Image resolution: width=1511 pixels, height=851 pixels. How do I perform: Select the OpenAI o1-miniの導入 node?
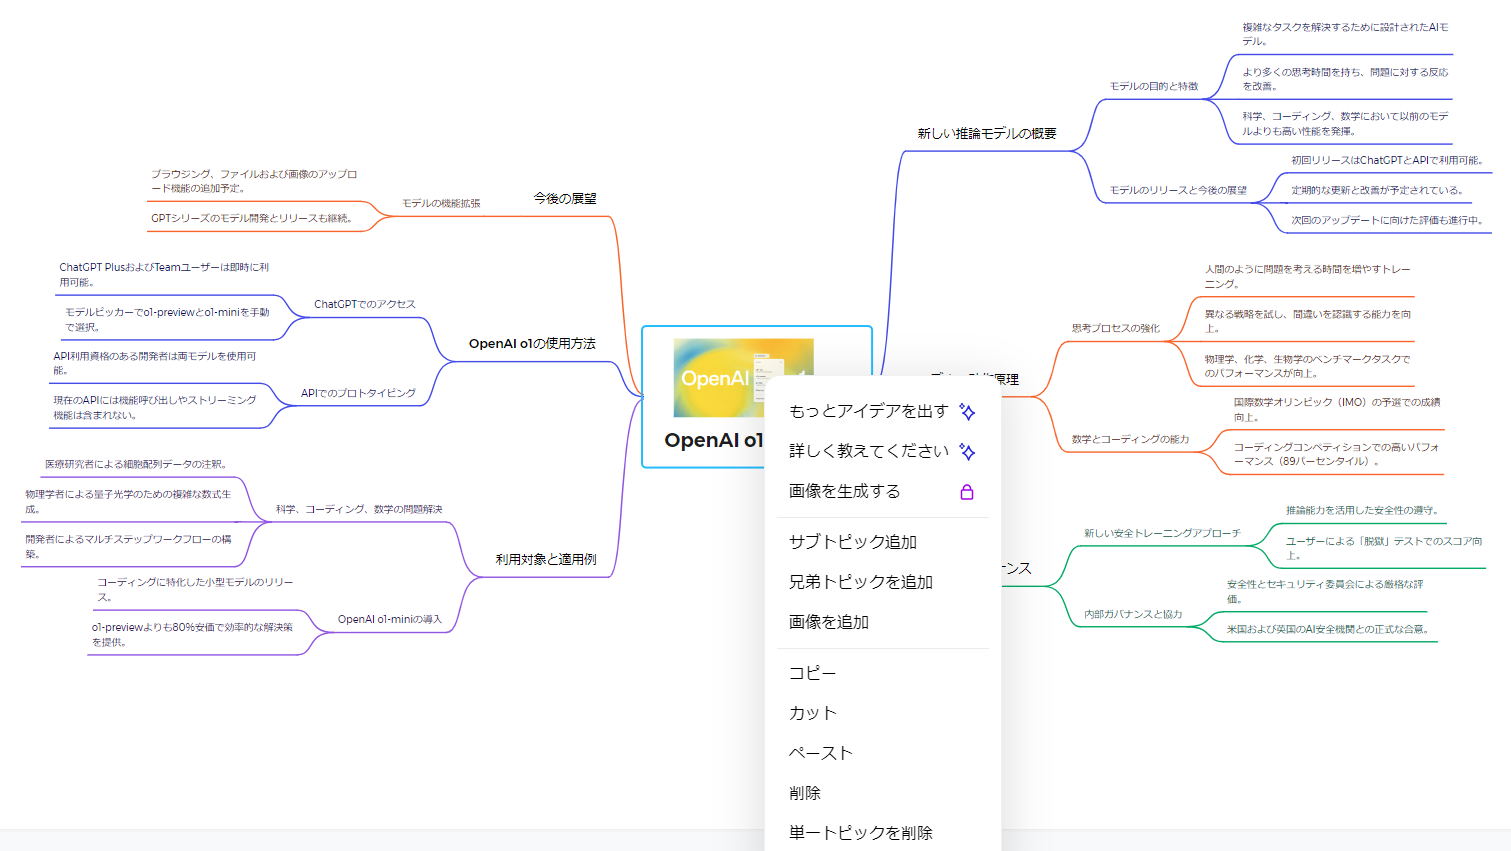[389, 619]
